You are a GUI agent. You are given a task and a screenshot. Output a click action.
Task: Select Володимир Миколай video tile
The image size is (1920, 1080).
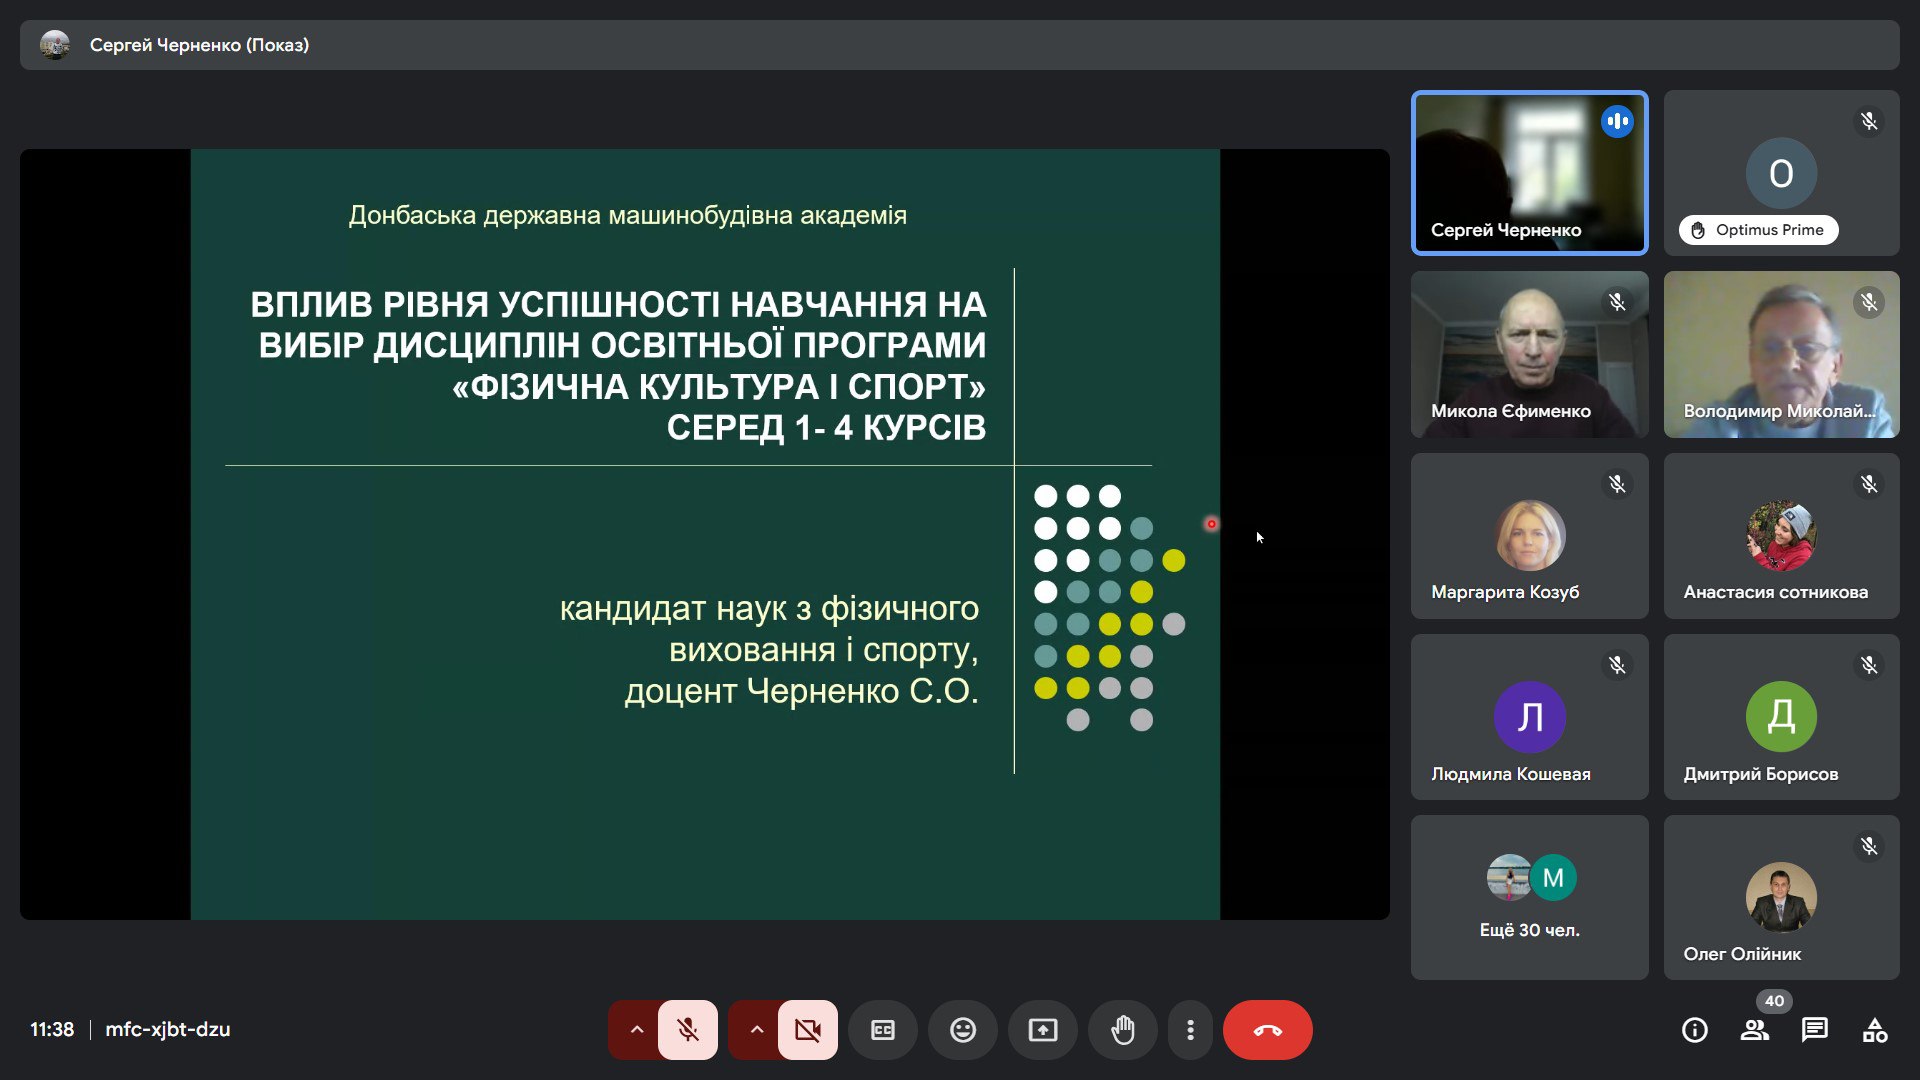point(1781,354)
